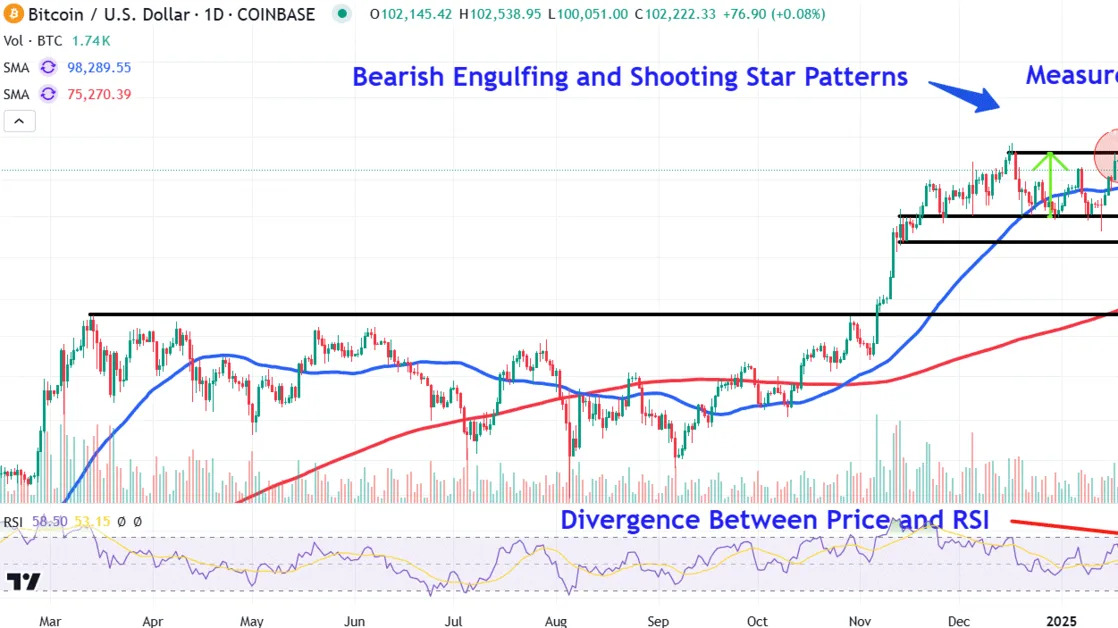
Task: Click the red SMA value 75,270.39
Action: (x=99, y=94)
